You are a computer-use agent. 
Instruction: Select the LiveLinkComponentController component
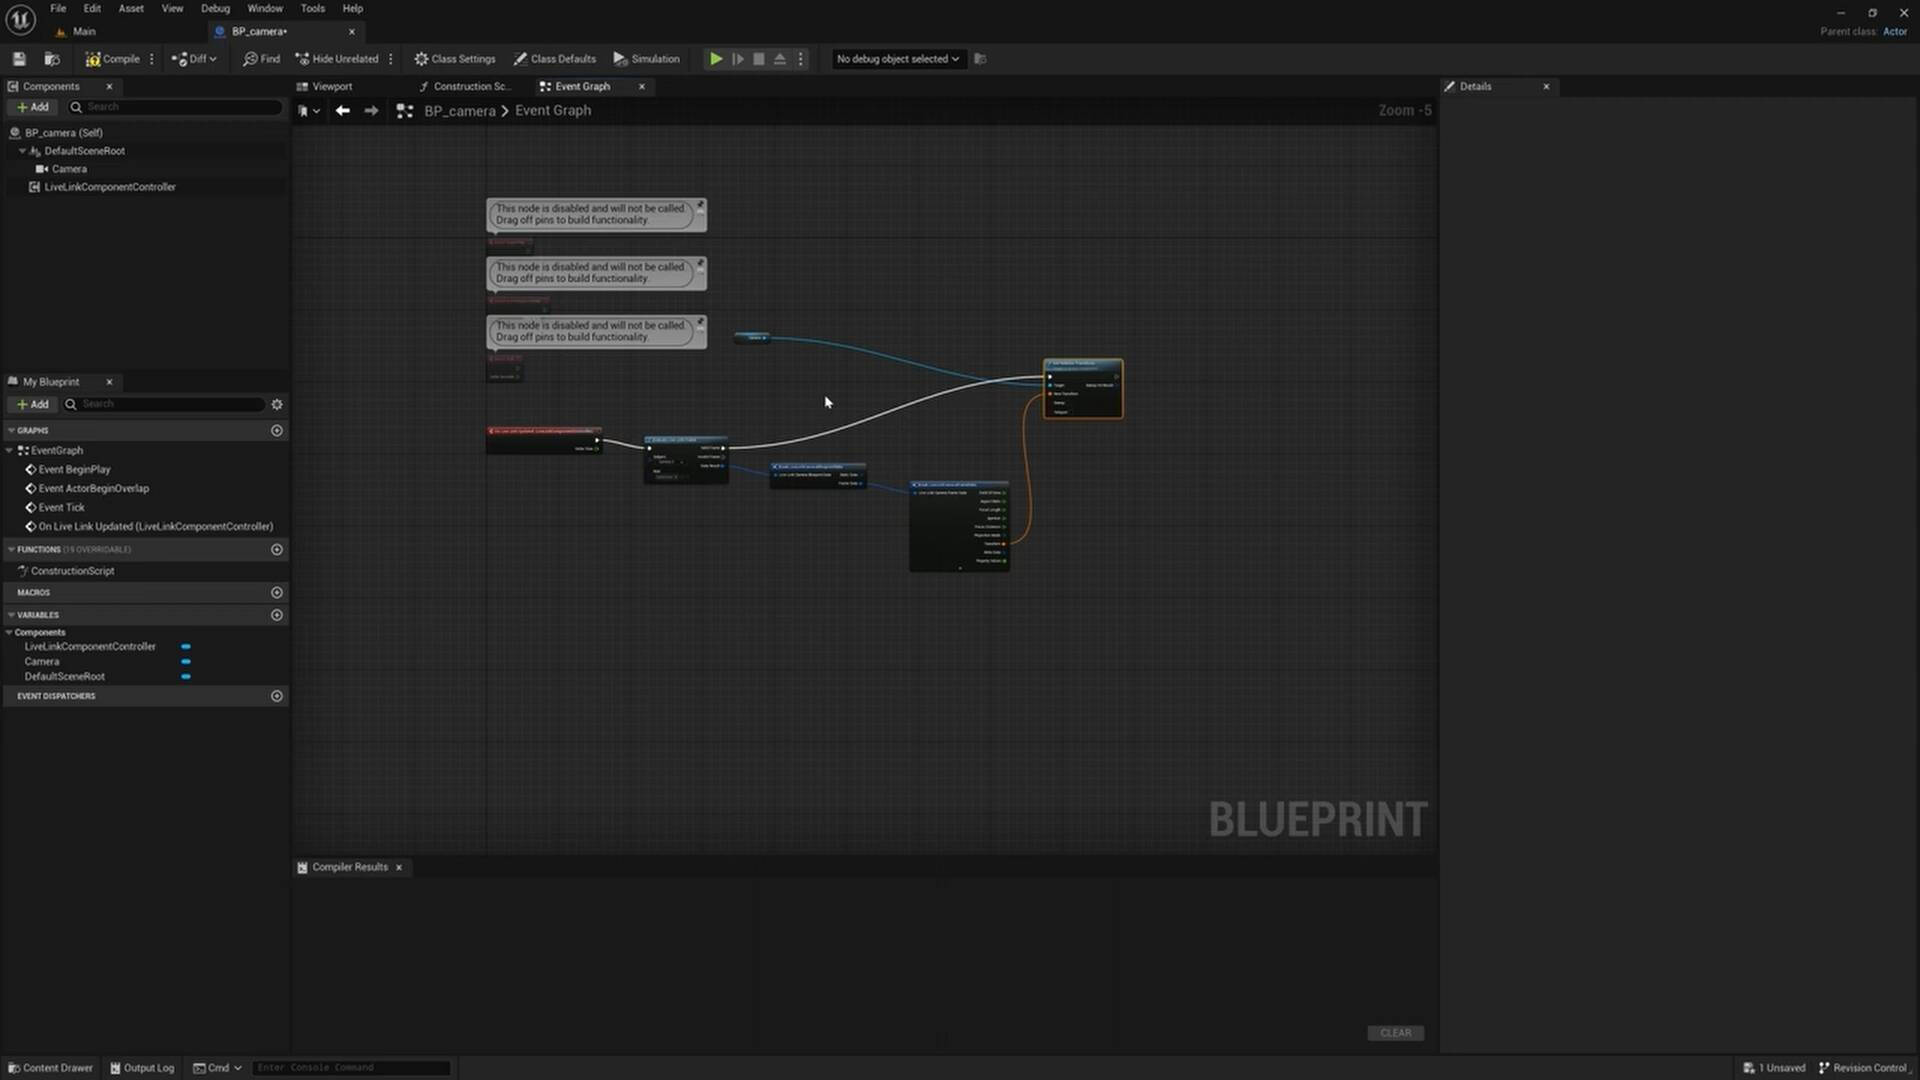[110, 187]
